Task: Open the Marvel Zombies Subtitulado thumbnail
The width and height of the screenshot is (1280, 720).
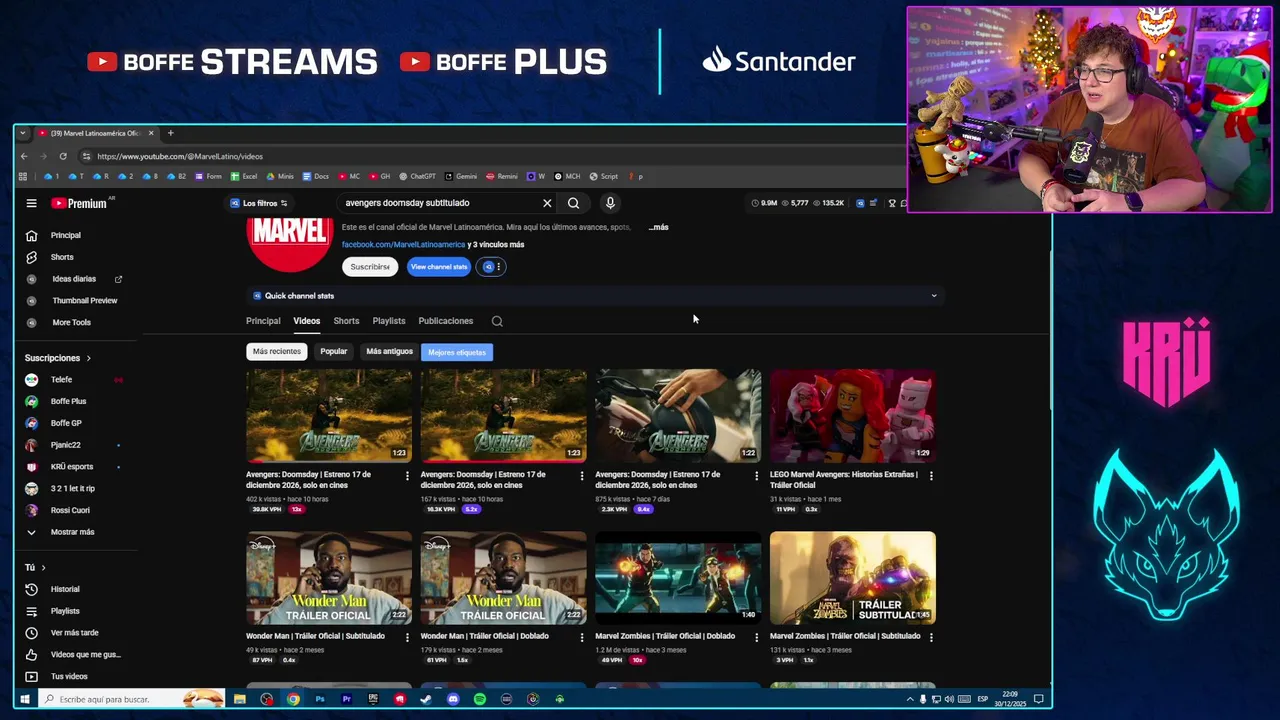Action: (853, 577)
